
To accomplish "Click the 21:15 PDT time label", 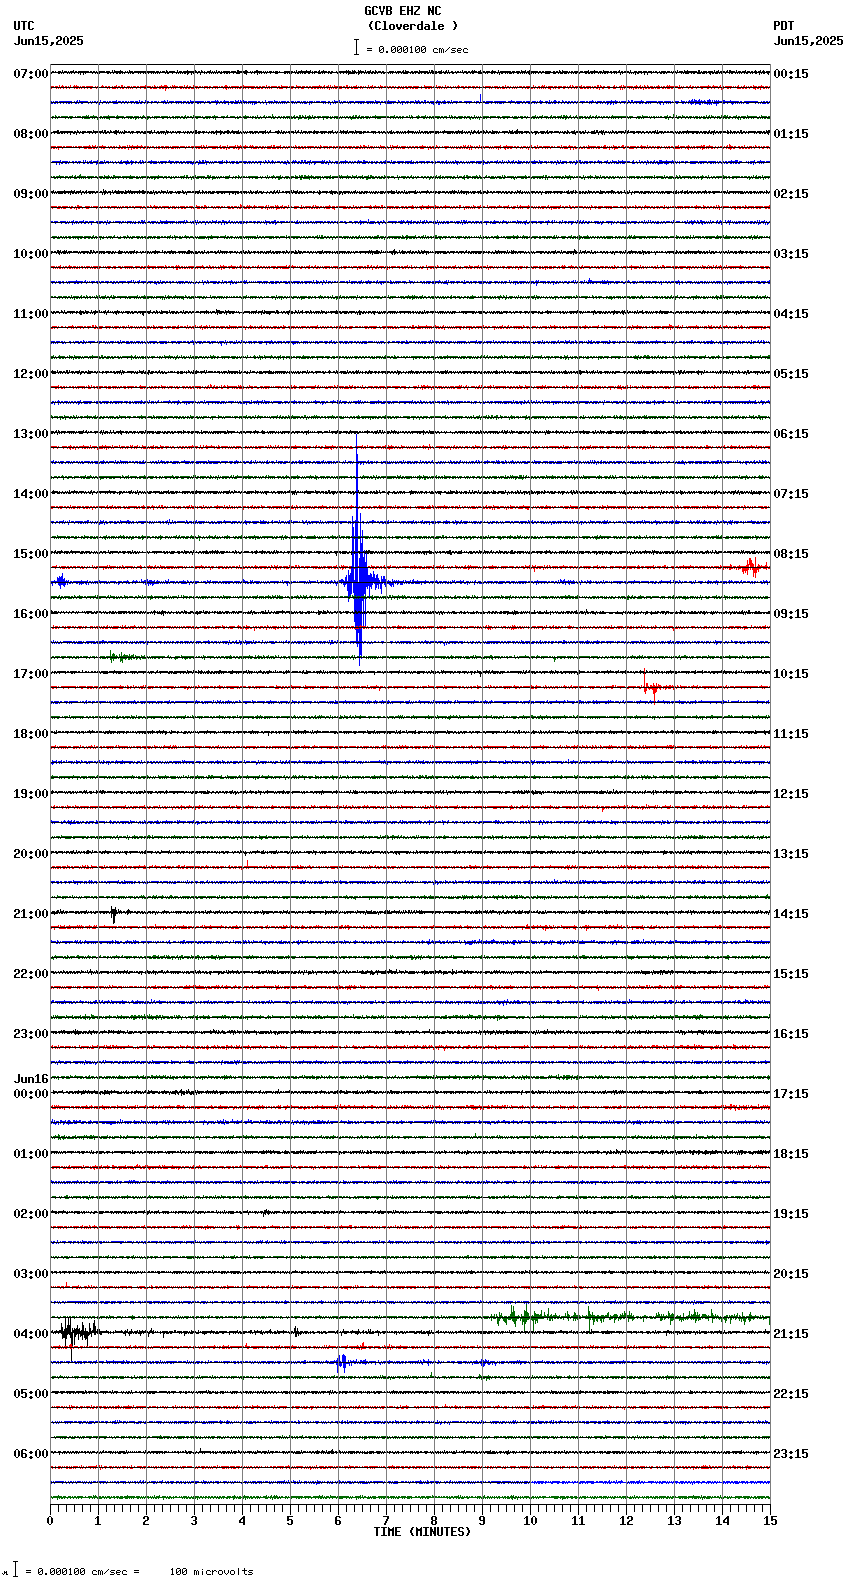I will coord(791,1334).
